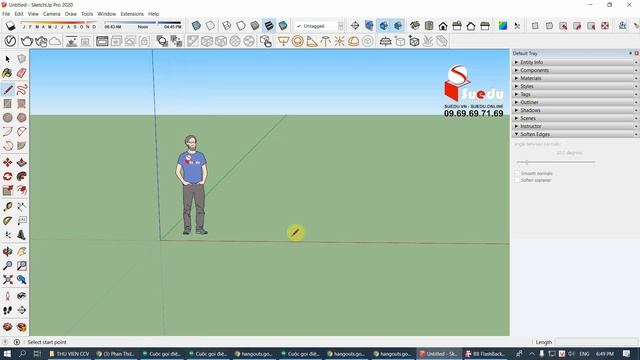The width and height of the screenshot is (640, 360).
Task: Expand the Shadows panel
Action: tap(575, 110)
